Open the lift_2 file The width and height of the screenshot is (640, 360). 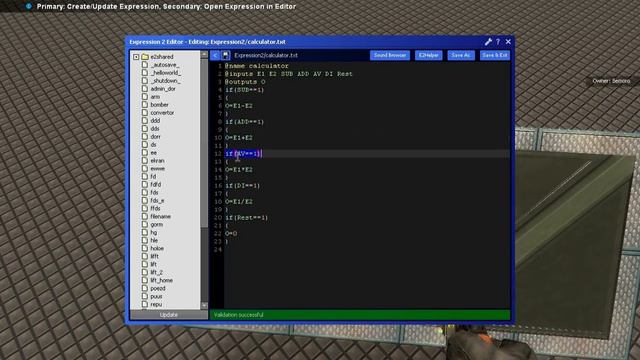156,272
